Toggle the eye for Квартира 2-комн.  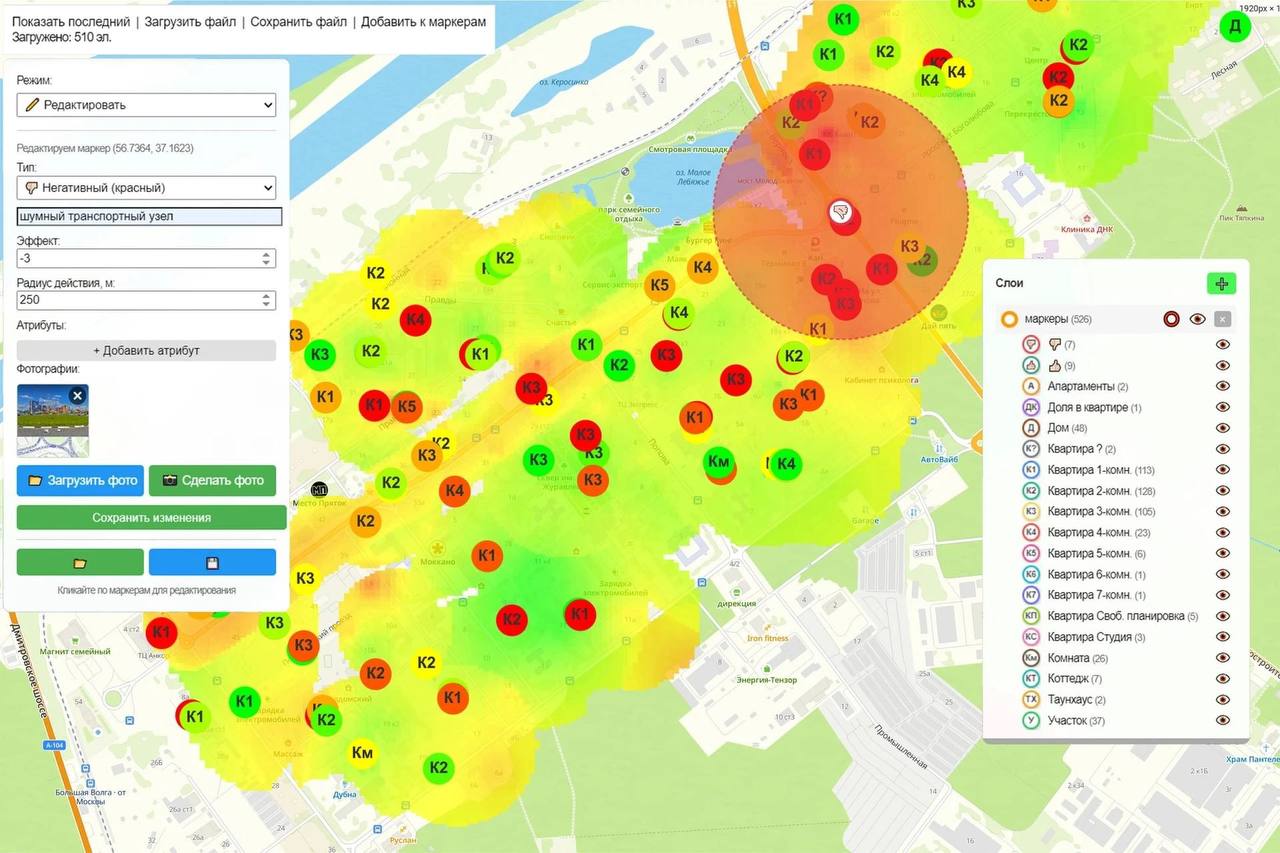(1222, 491)
